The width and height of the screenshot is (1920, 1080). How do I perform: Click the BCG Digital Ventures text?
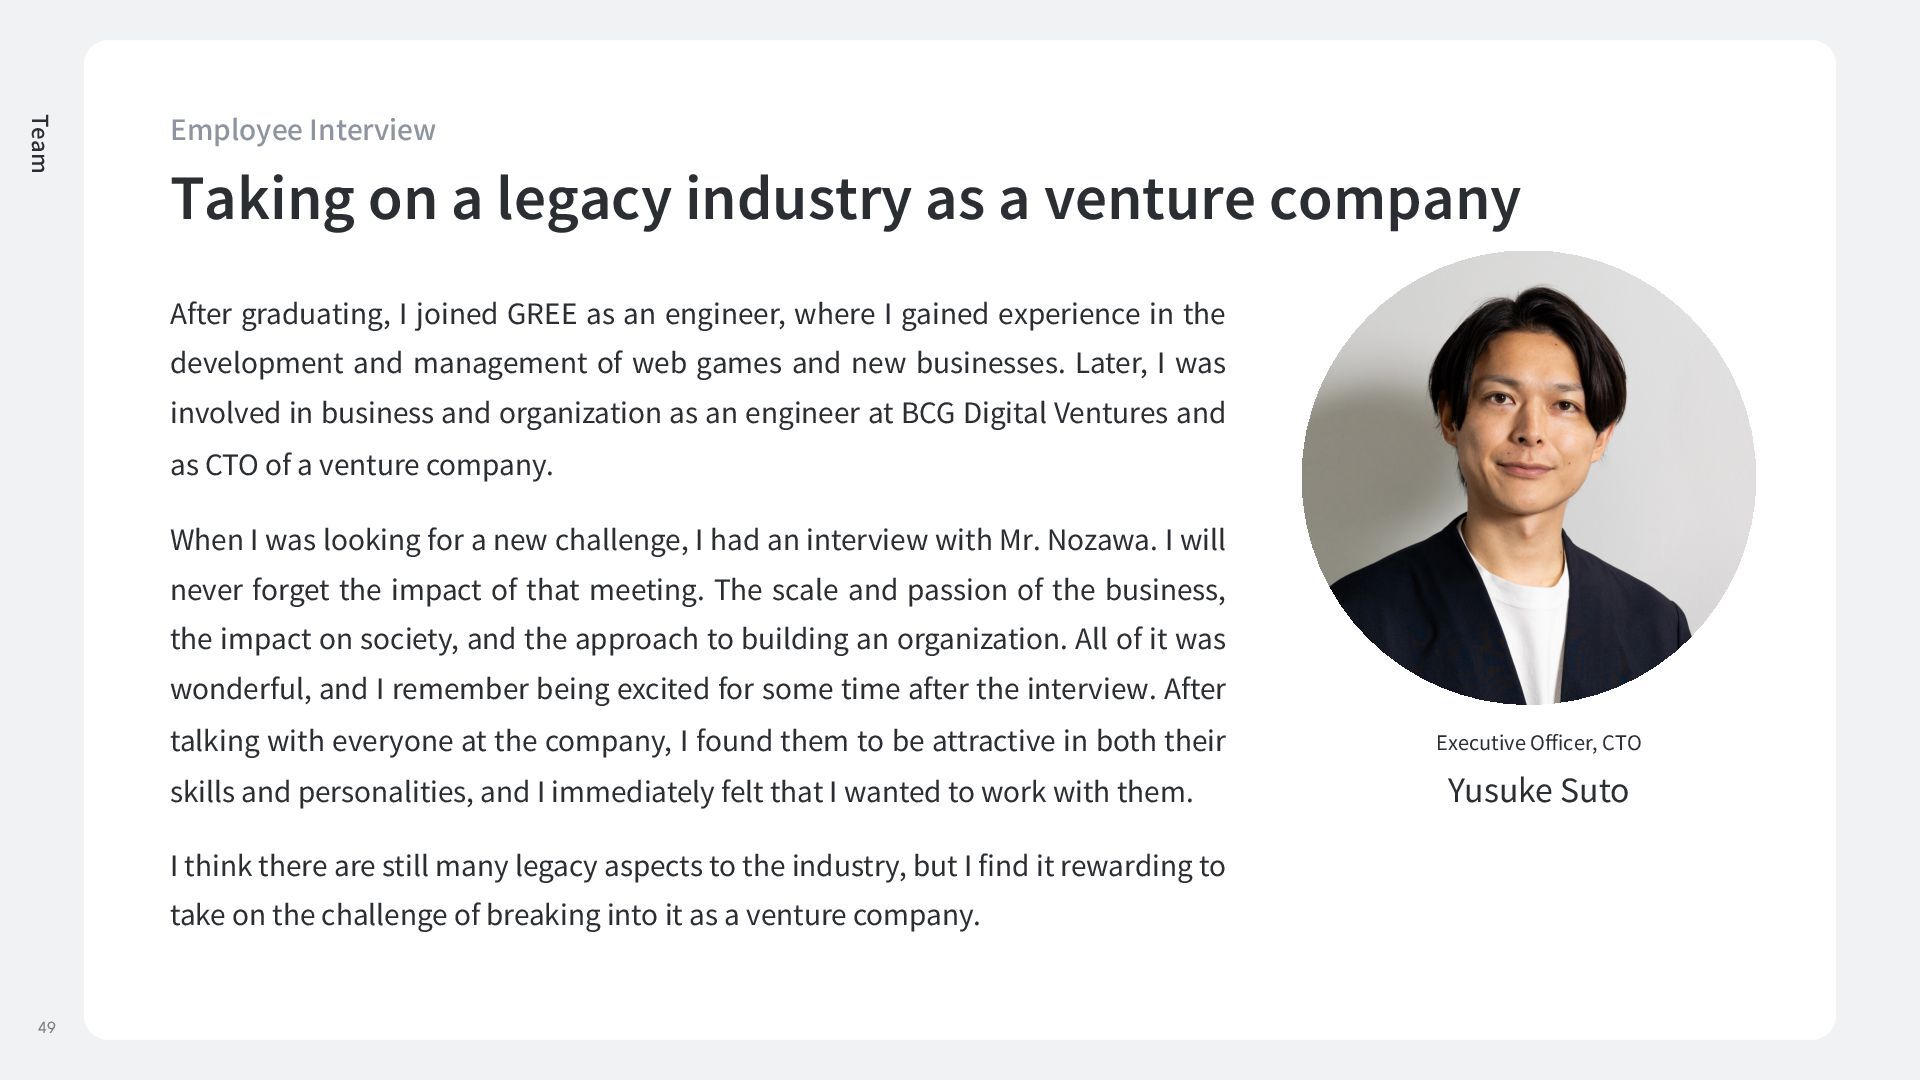coord(1033,413)
